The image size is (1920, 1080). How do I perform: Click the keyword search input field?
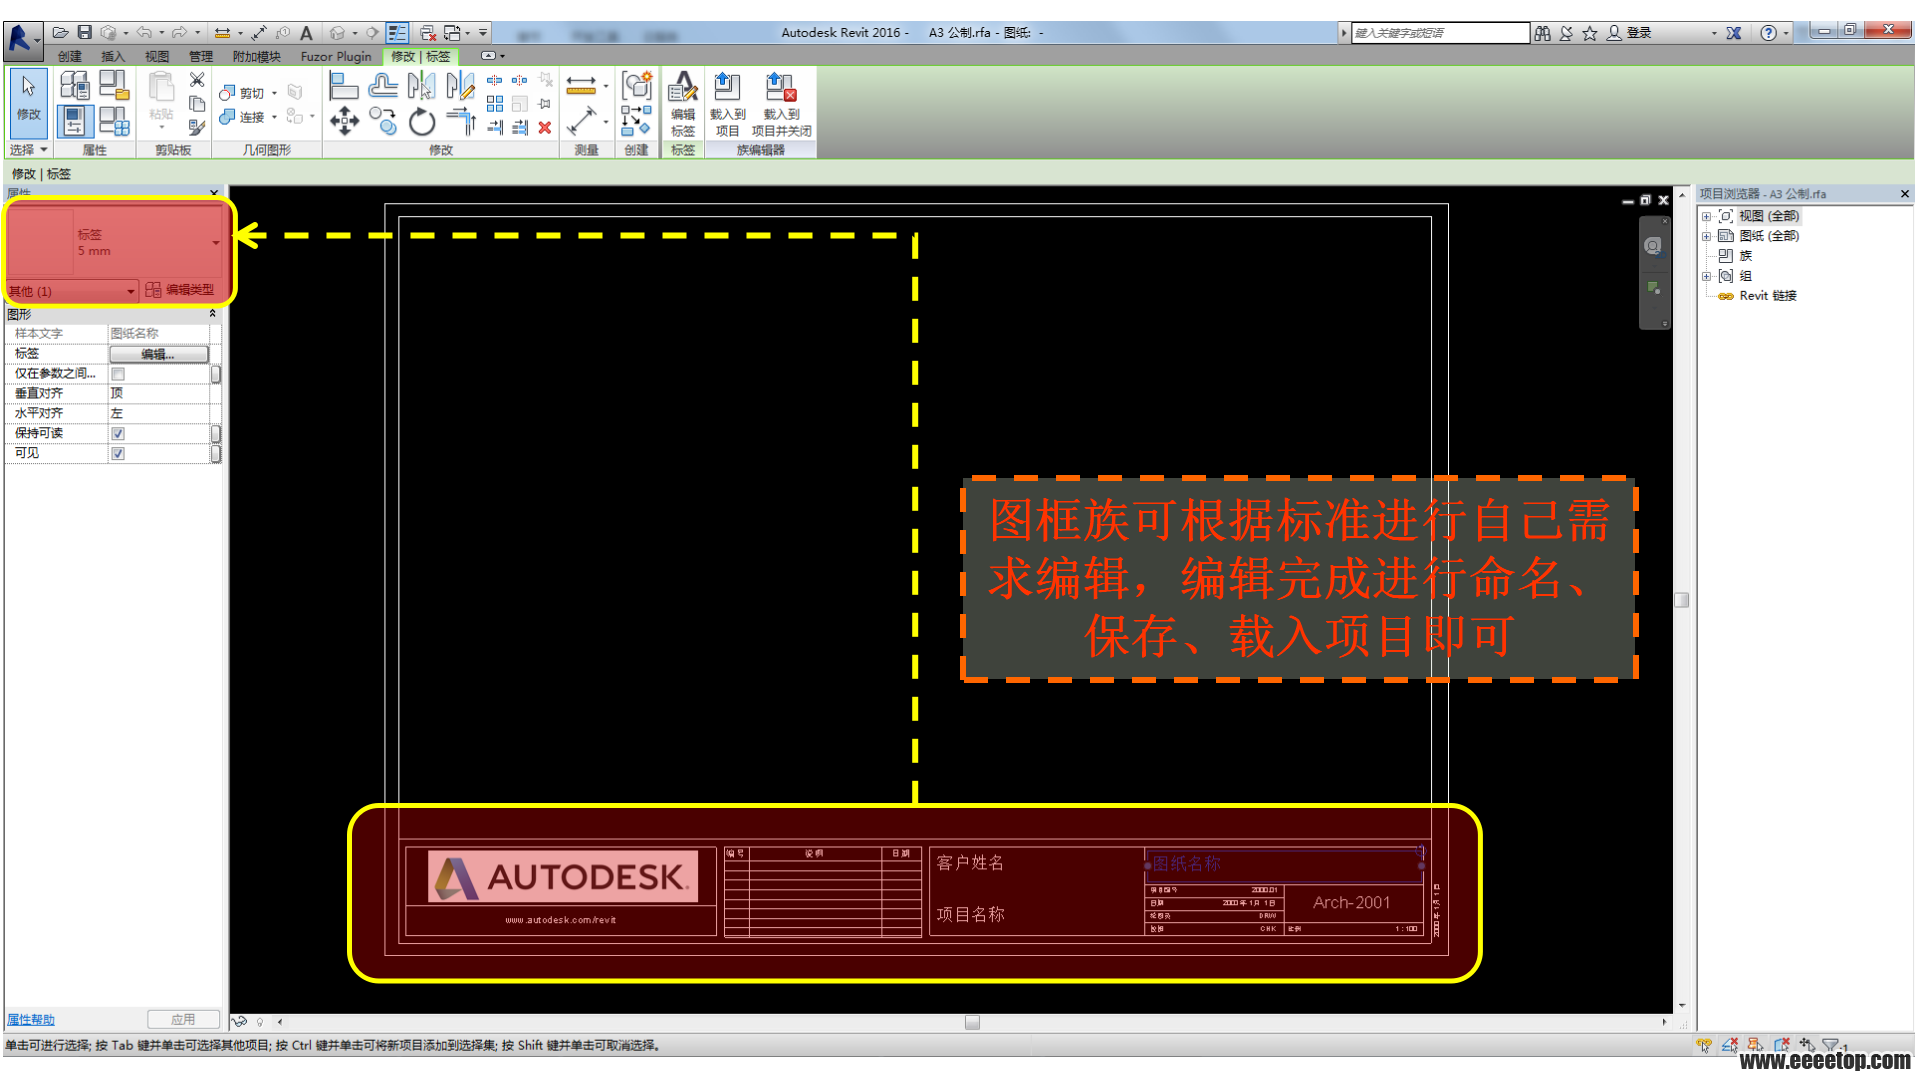(1440, 33)
